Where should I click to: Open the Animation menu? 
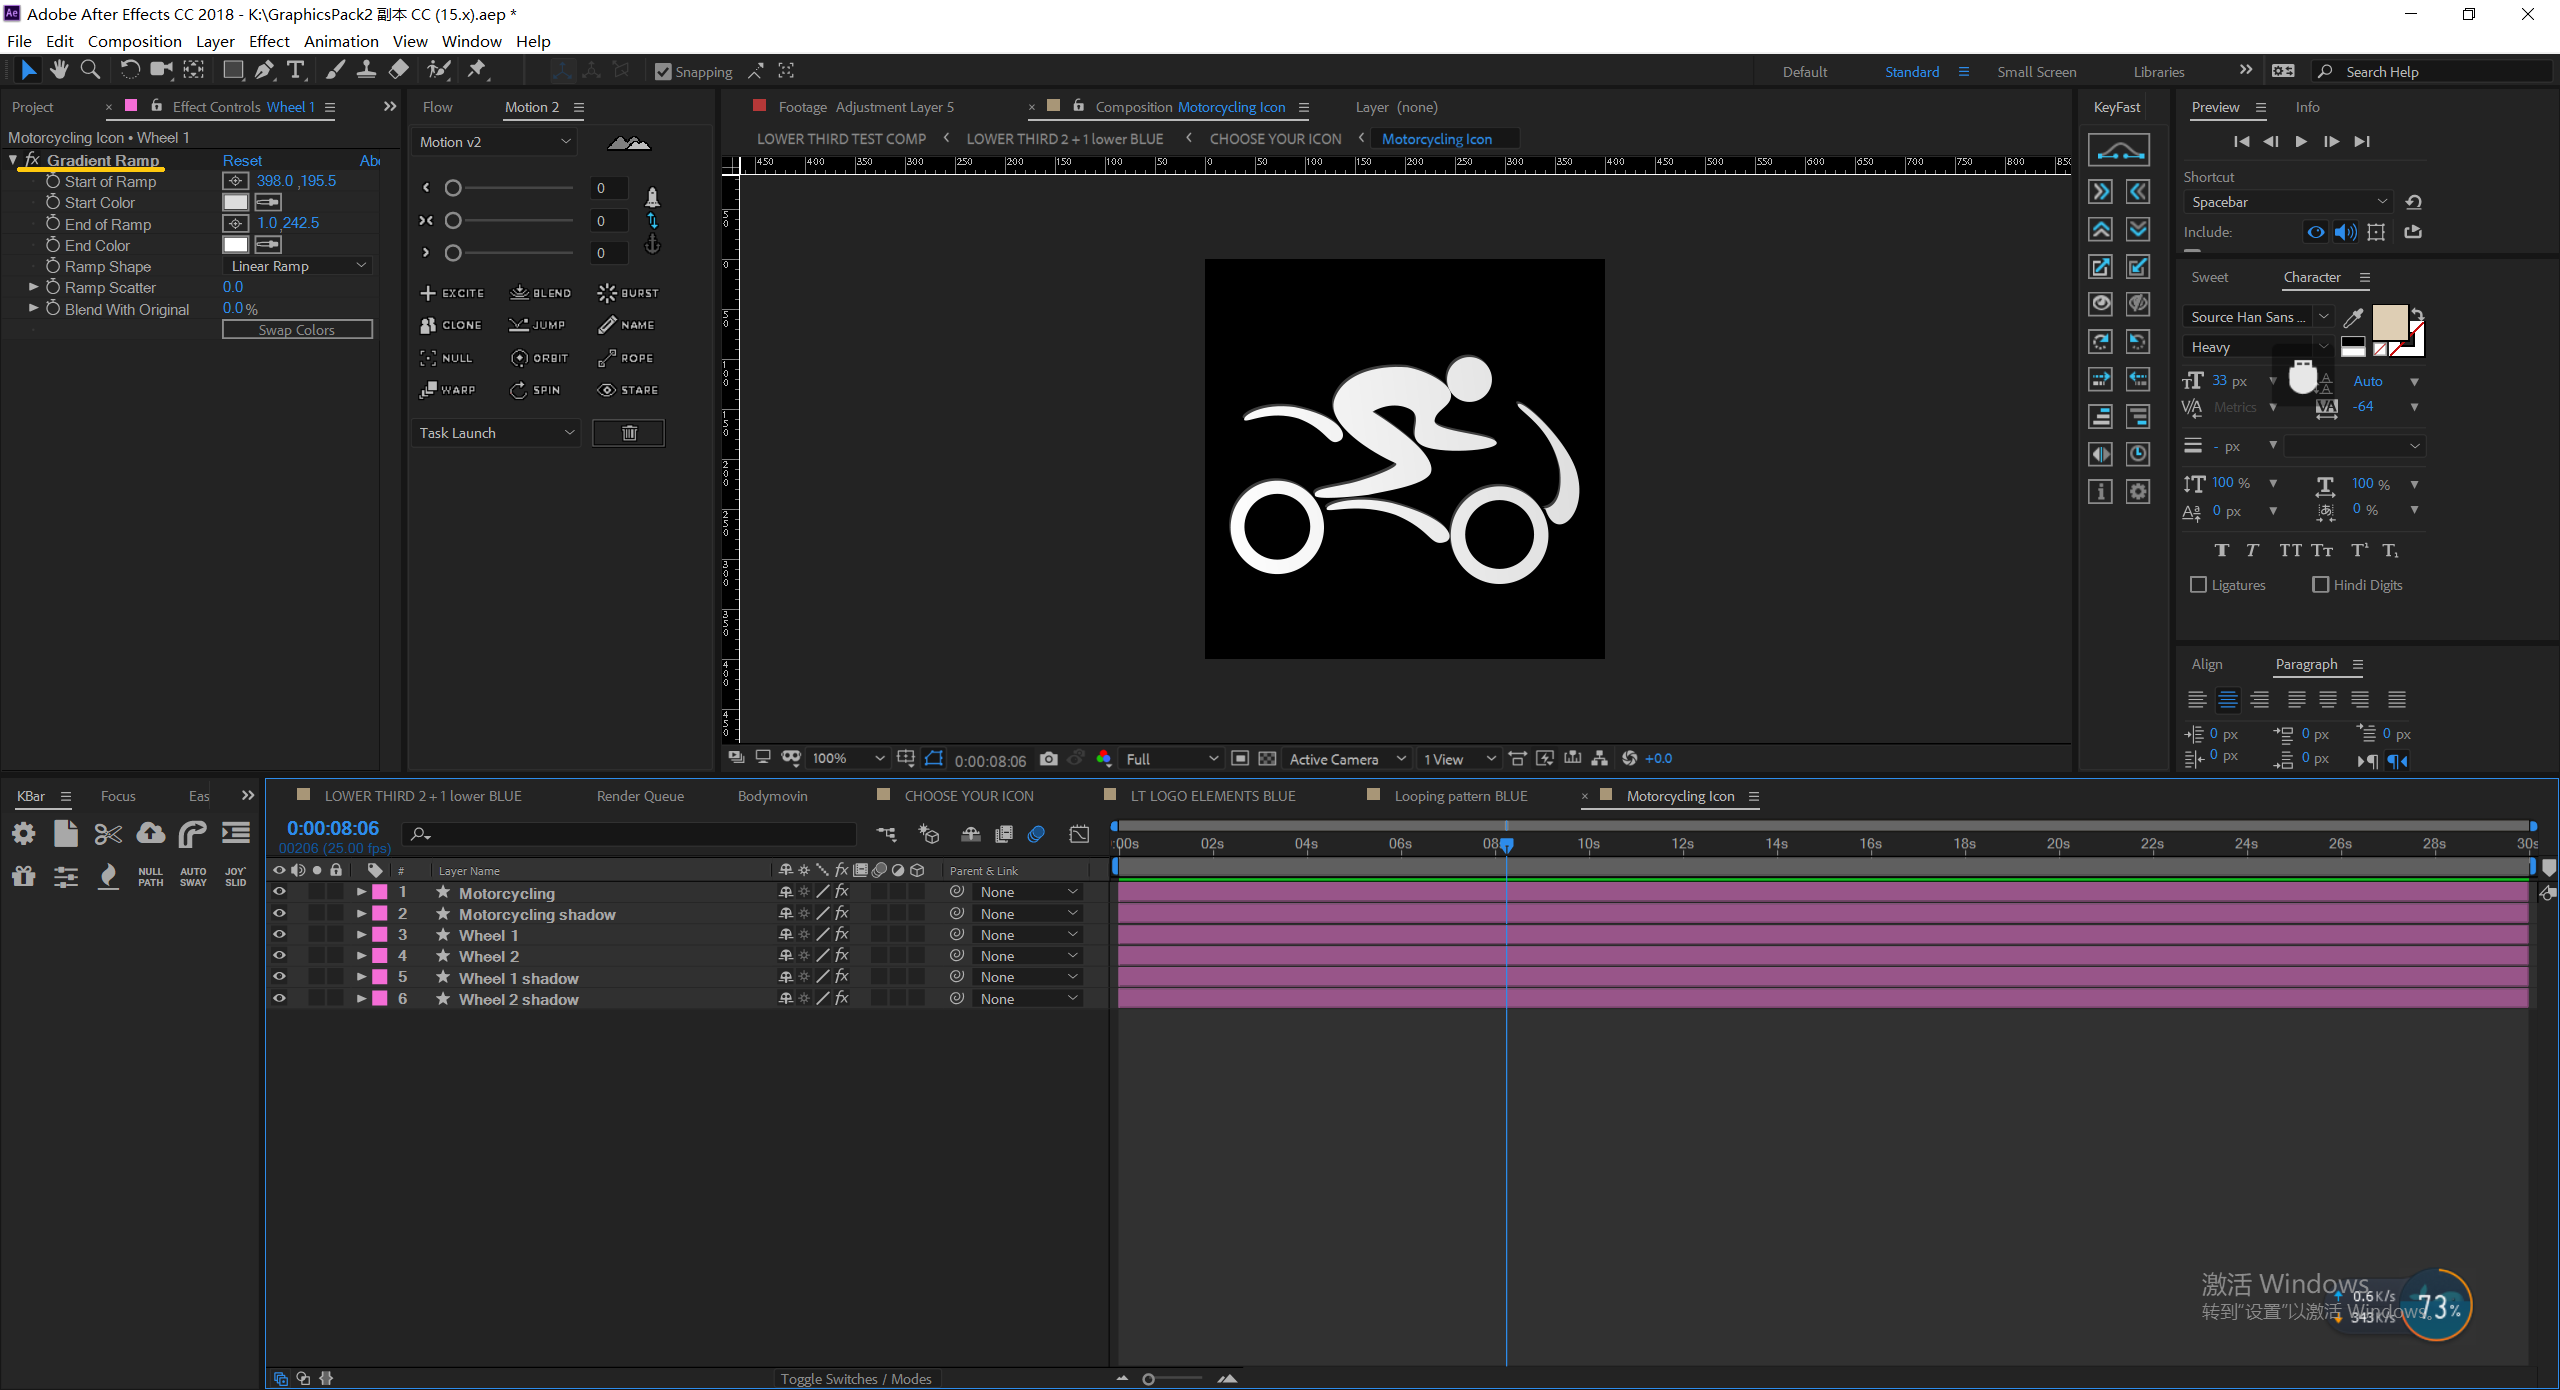341,41
